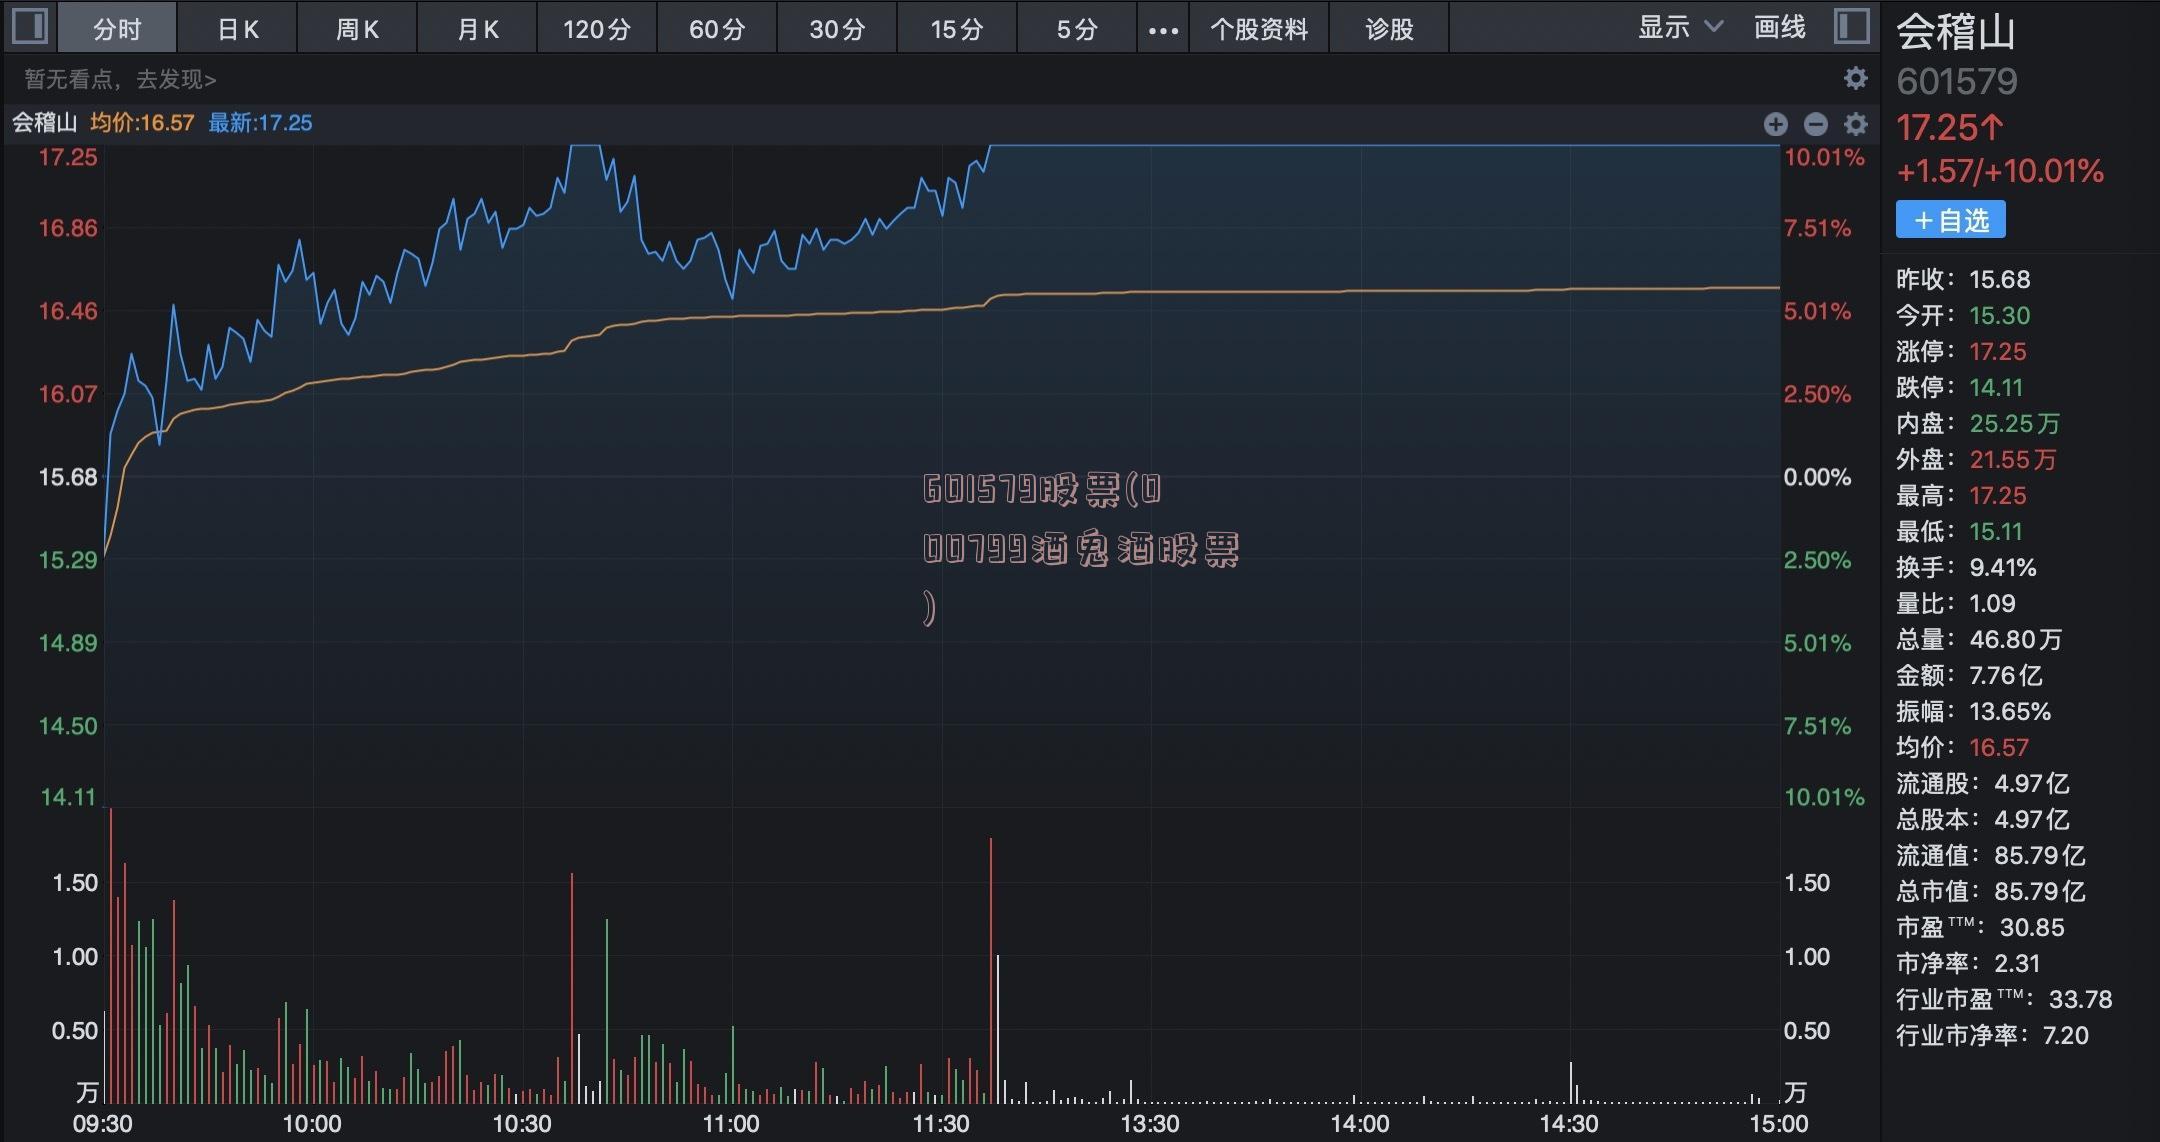Open 诊股 stock diagnosis
This screenshot has height=1142, width=2160.
(x=1390, y=29)
